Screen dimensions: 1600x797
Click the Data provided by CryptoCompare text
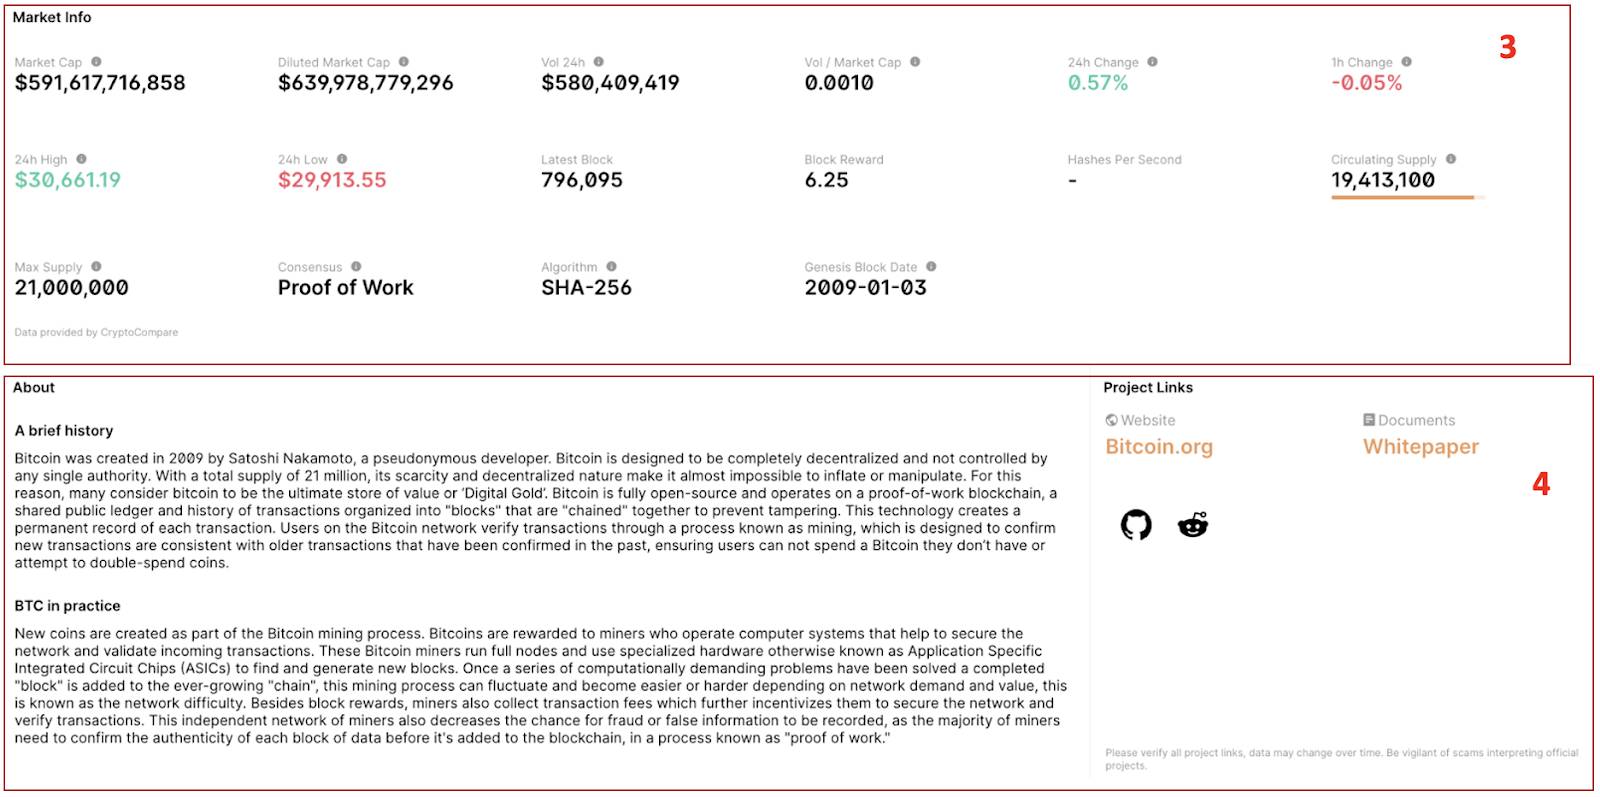96,332
